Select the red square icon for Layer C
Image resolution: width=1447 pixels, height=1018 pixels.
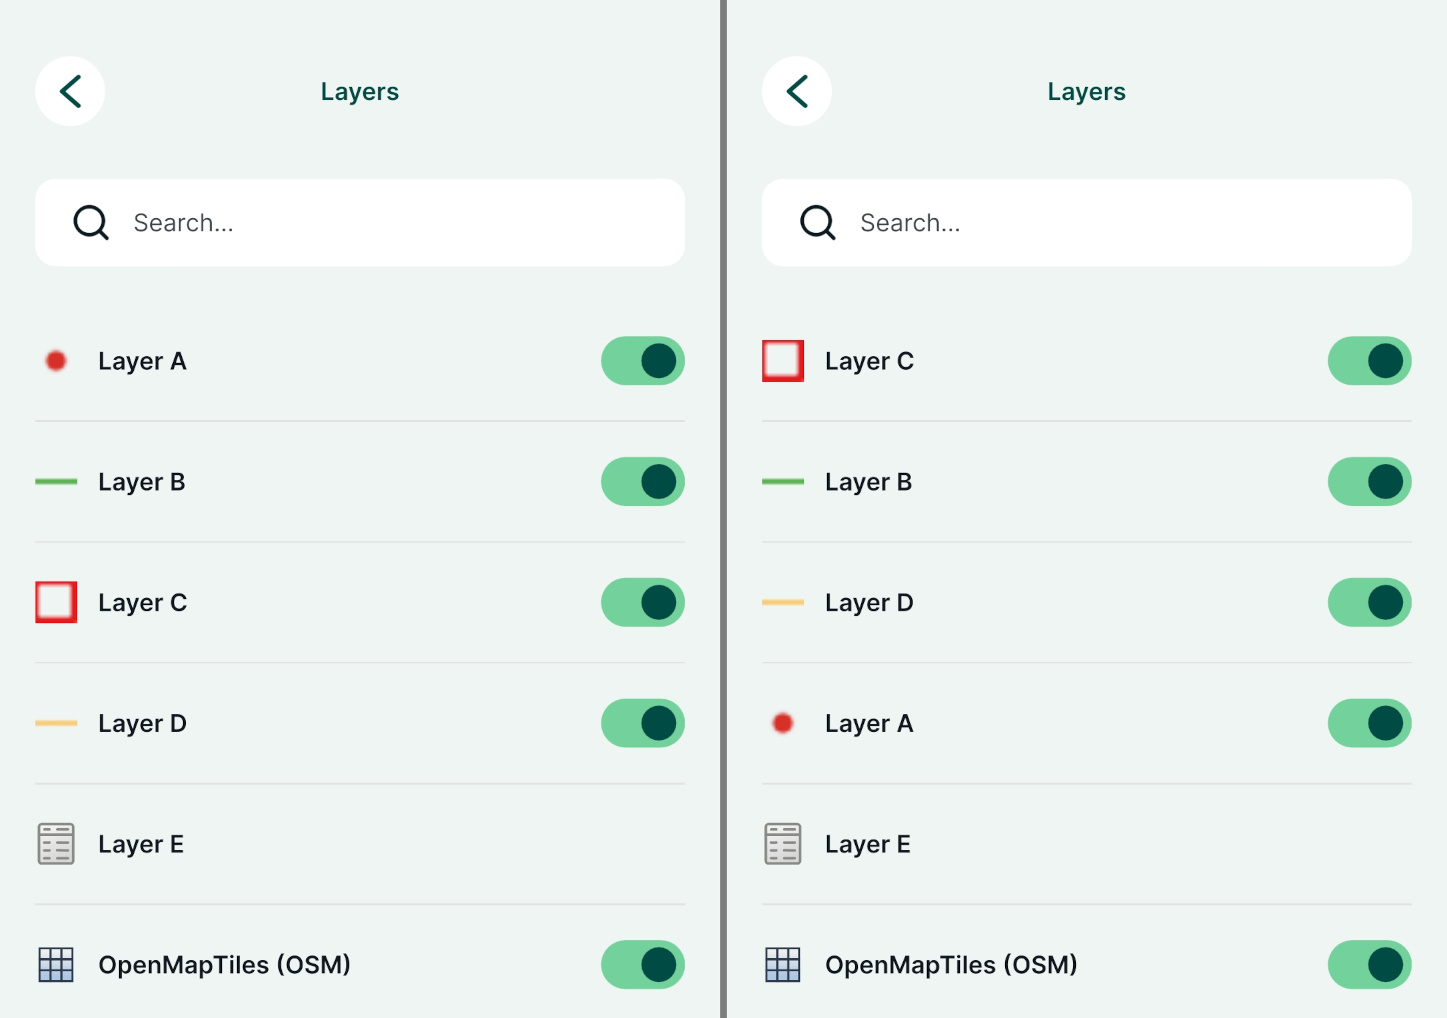pyautogui.click(x=56, y=602)
